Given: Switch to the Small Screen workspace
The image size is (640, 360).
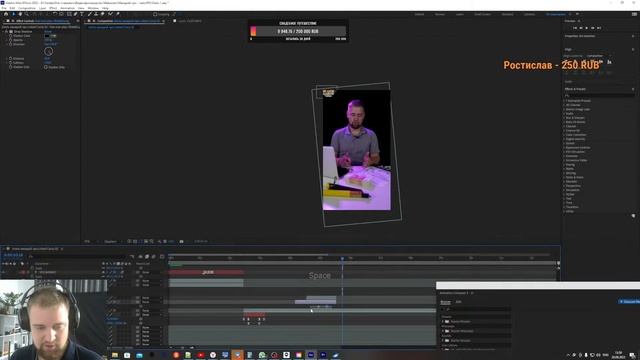Looking at the screenshot, I should click(x=482, y=14).
